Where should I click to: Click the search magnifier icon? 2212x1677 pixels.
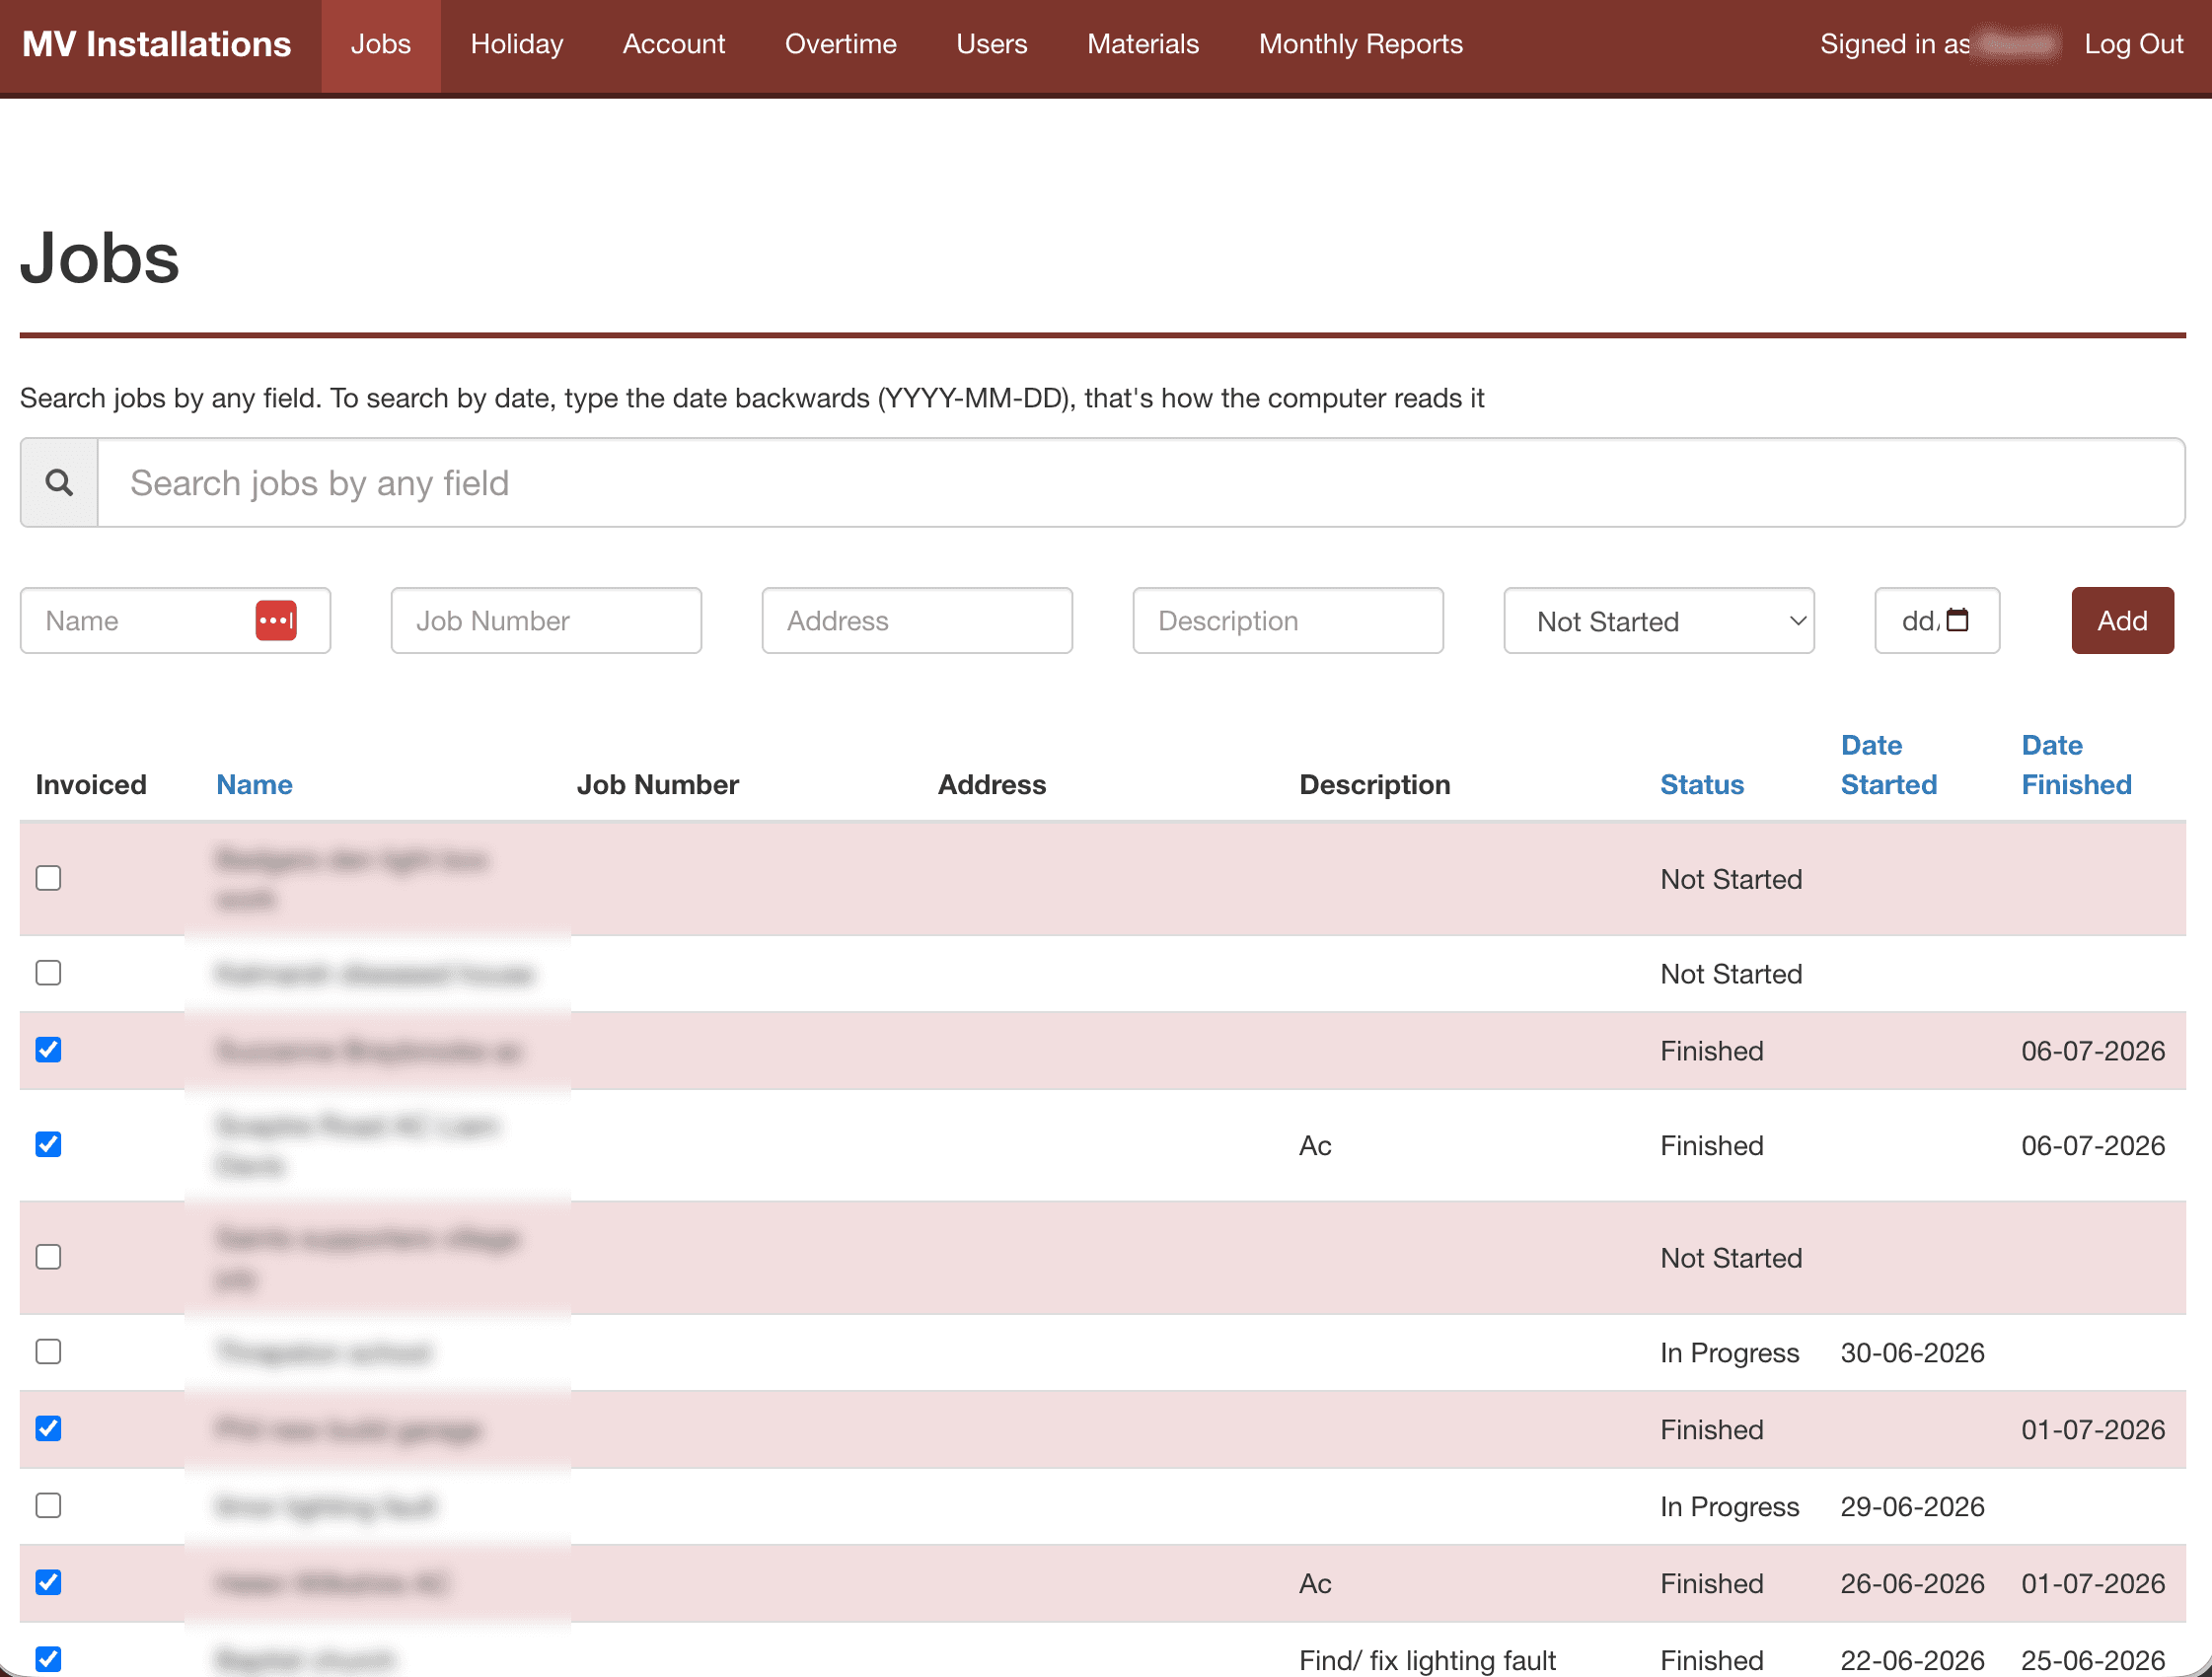pos(59,483)
